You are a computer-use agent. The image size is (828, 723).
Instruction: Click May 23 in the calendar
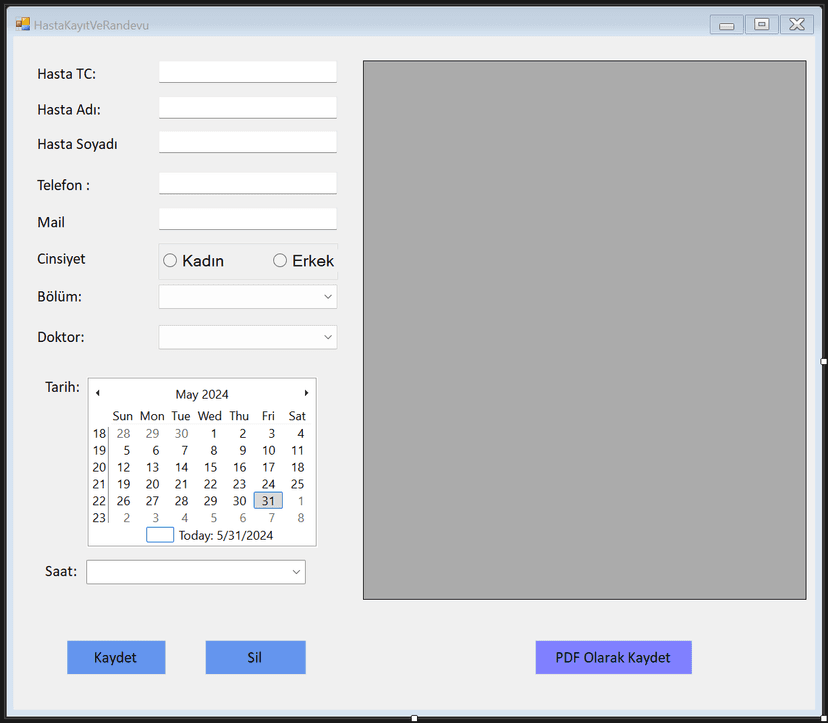240,484
